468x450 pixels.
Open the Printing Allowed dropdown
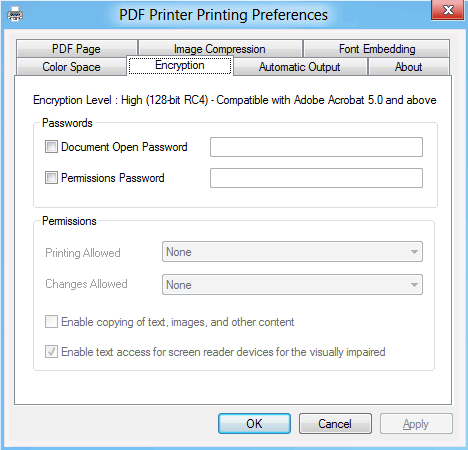coord(292,252)
